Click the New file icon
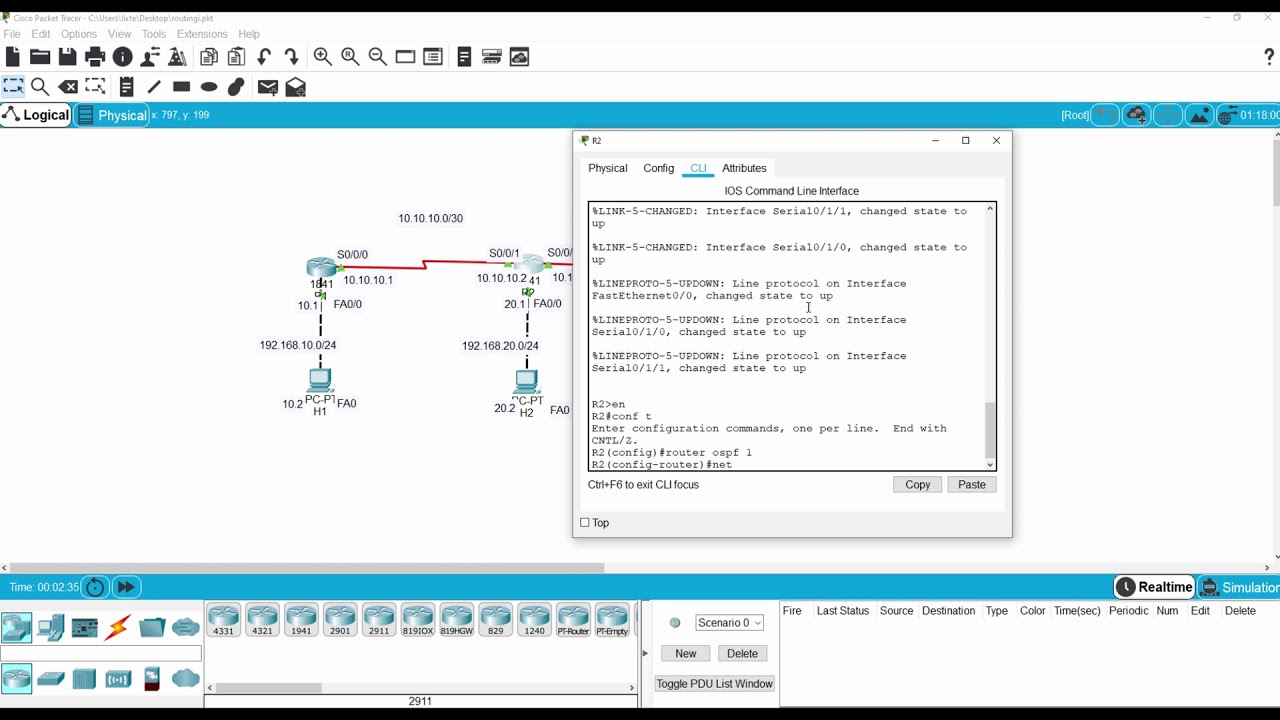This screenshot has width=1280, height=720. [x=13, y=57]
